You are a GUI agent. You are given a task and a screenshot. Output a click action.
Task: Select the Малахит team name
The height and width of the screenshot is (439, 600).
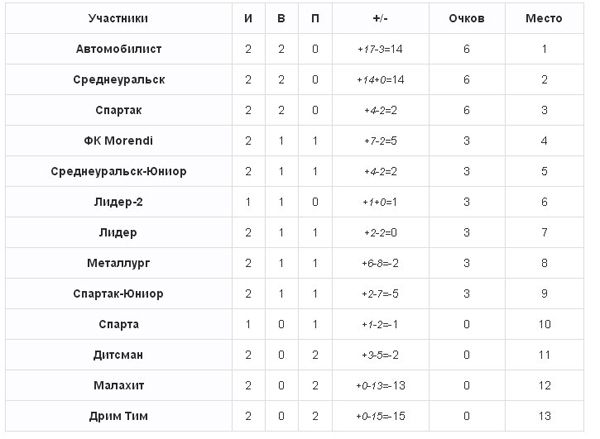click(119, 385)
